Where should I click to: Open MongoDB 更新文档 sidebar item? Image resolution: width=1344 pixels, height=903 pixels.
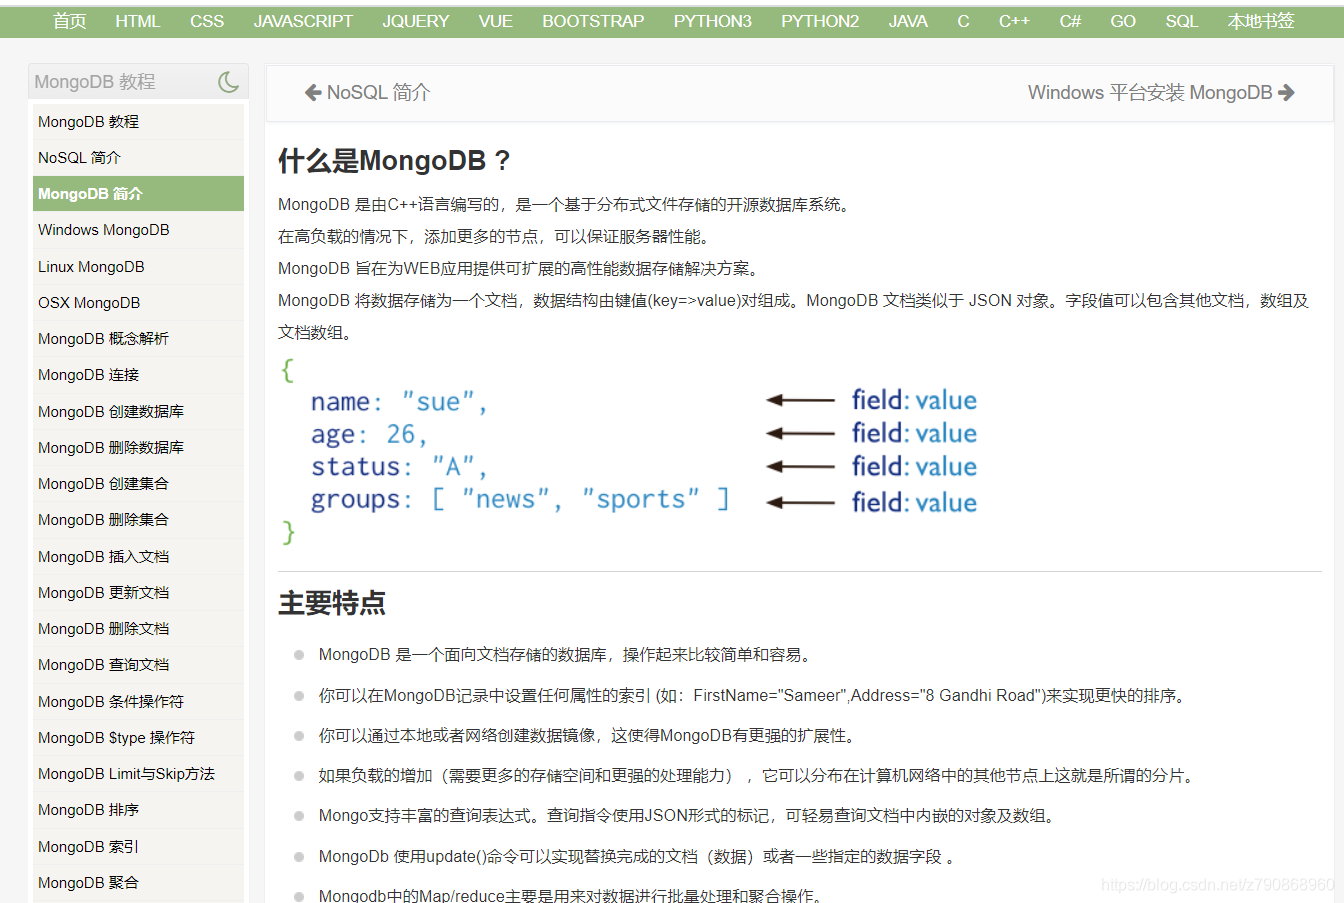(138, 593)
